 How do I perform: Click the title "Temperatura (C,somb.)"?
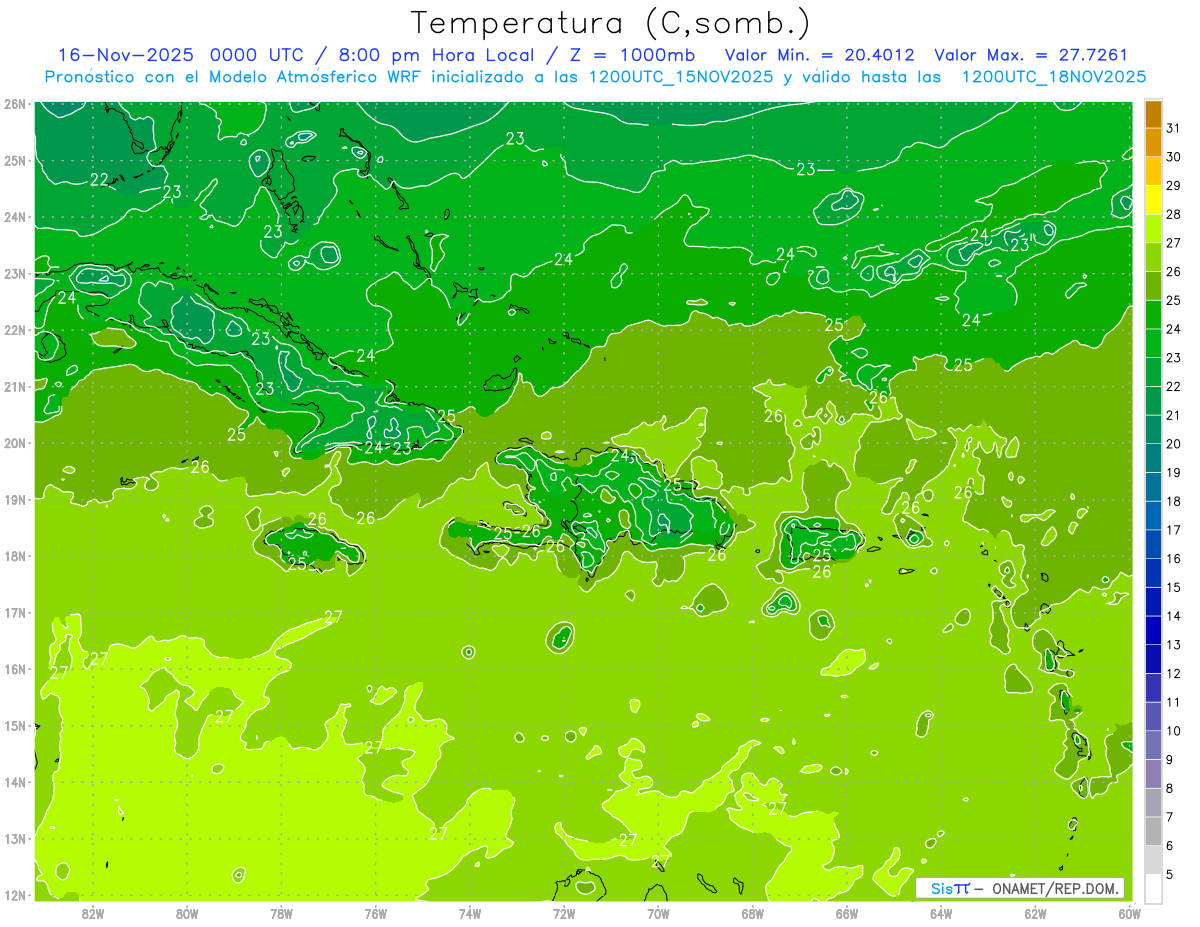pos(610,23)
